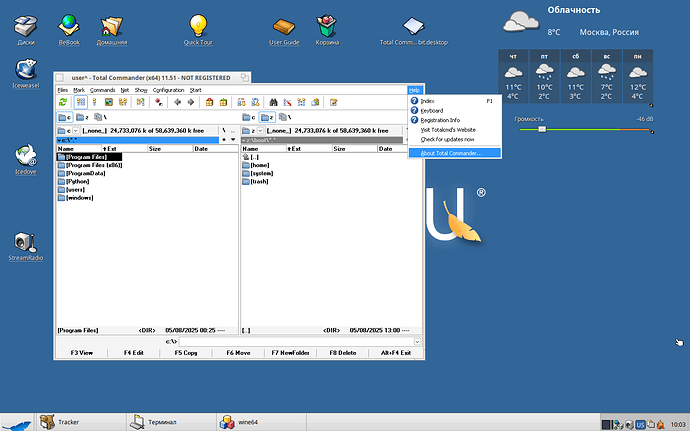Go back with the left arrow toolbar icon
Viewport: 690px width, 431px height.
click(177, 102)
